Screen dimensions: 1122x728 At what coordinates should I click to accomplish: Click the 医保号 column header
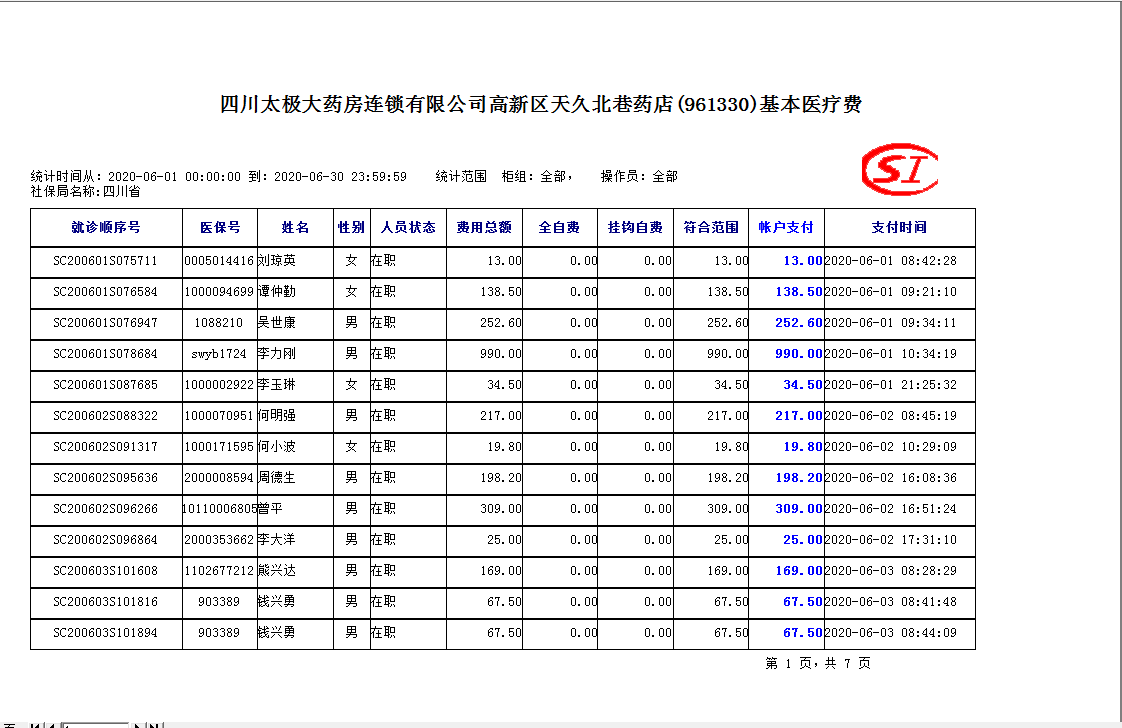pos(220,227)
